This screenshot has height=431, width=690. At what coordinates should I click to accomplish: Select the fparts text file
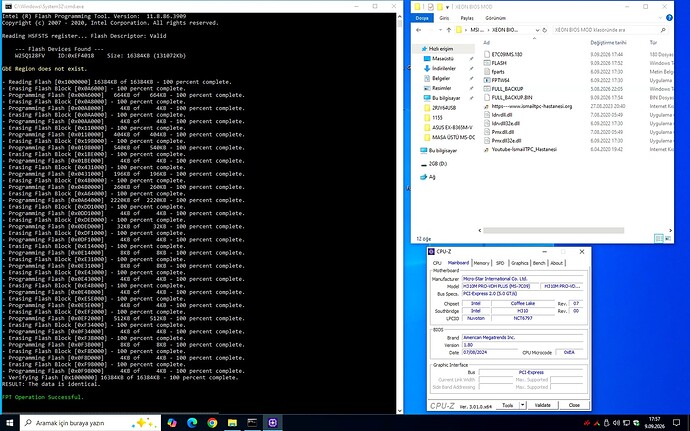point(498,72)
